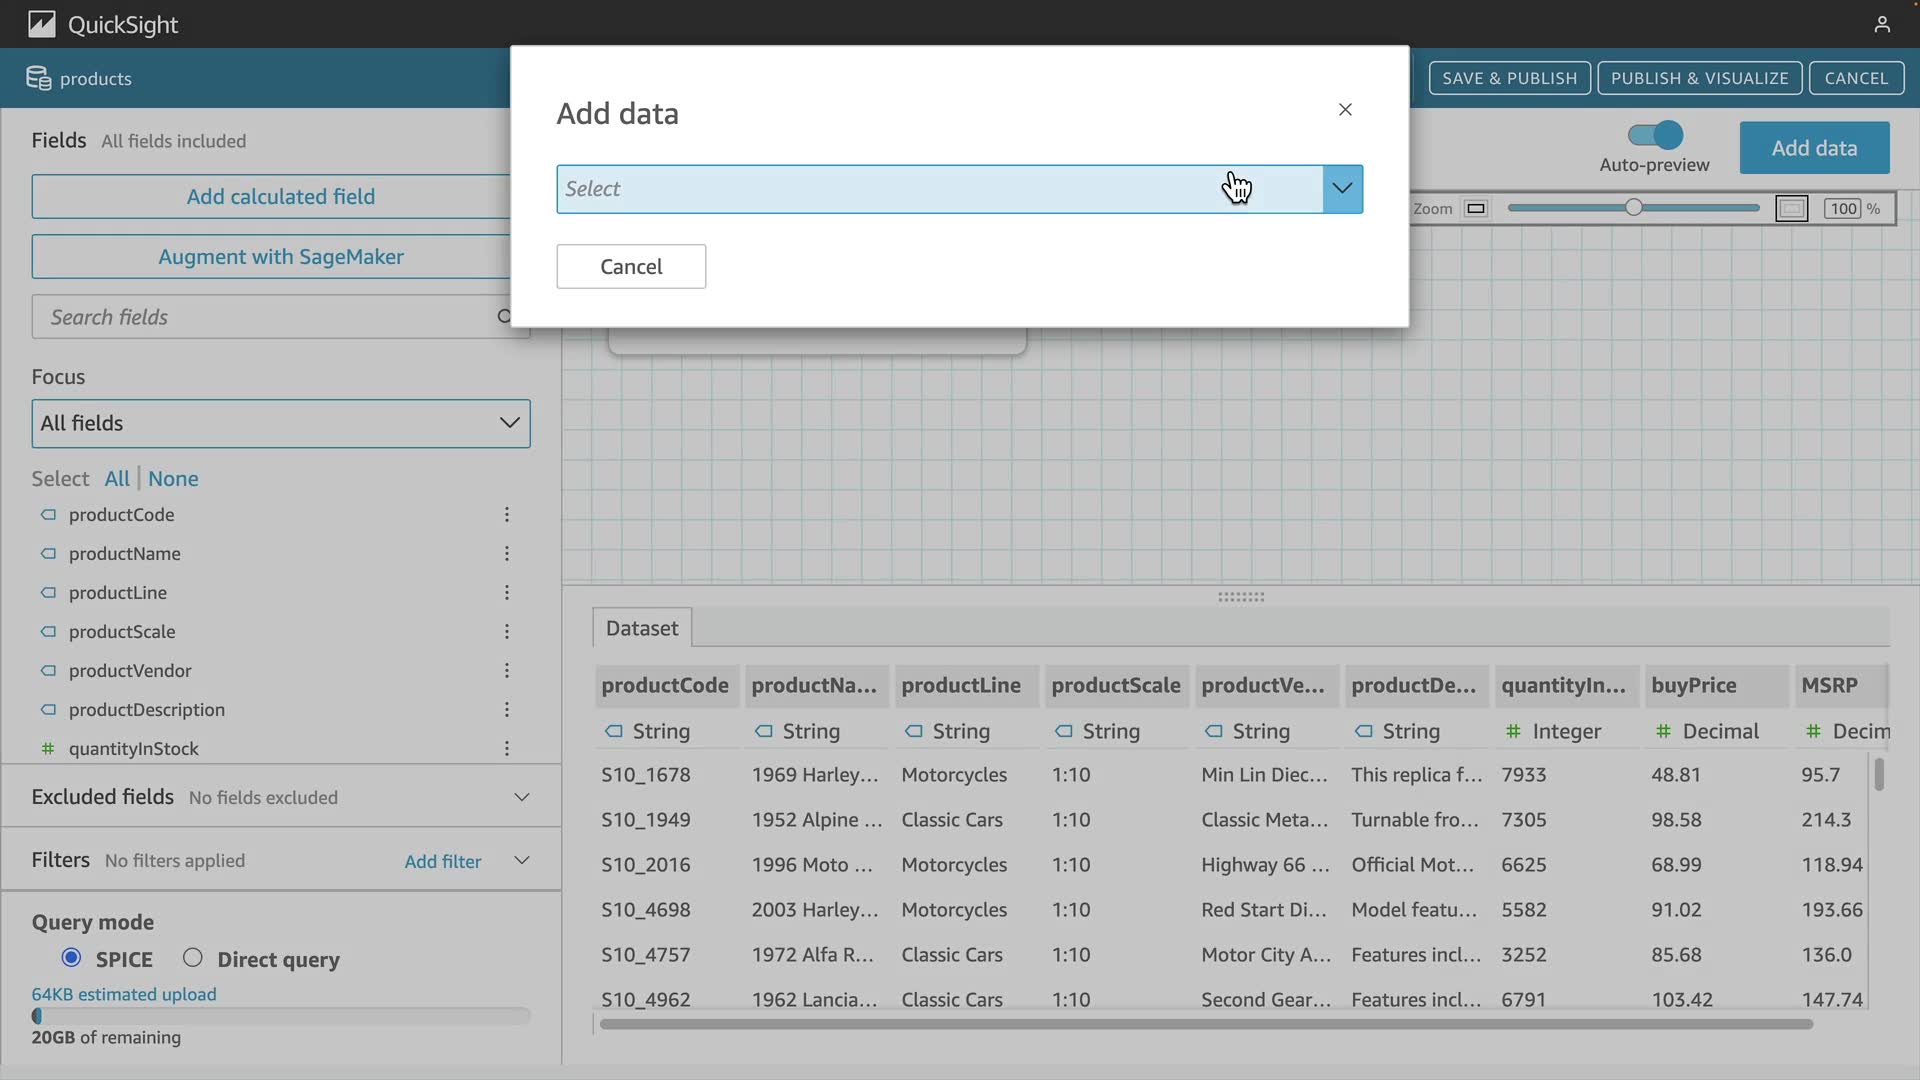The height and width of the screenshot is (1080, 1920).
Task: Click Cancel in the dialog
Action: [x=630, y=267]
